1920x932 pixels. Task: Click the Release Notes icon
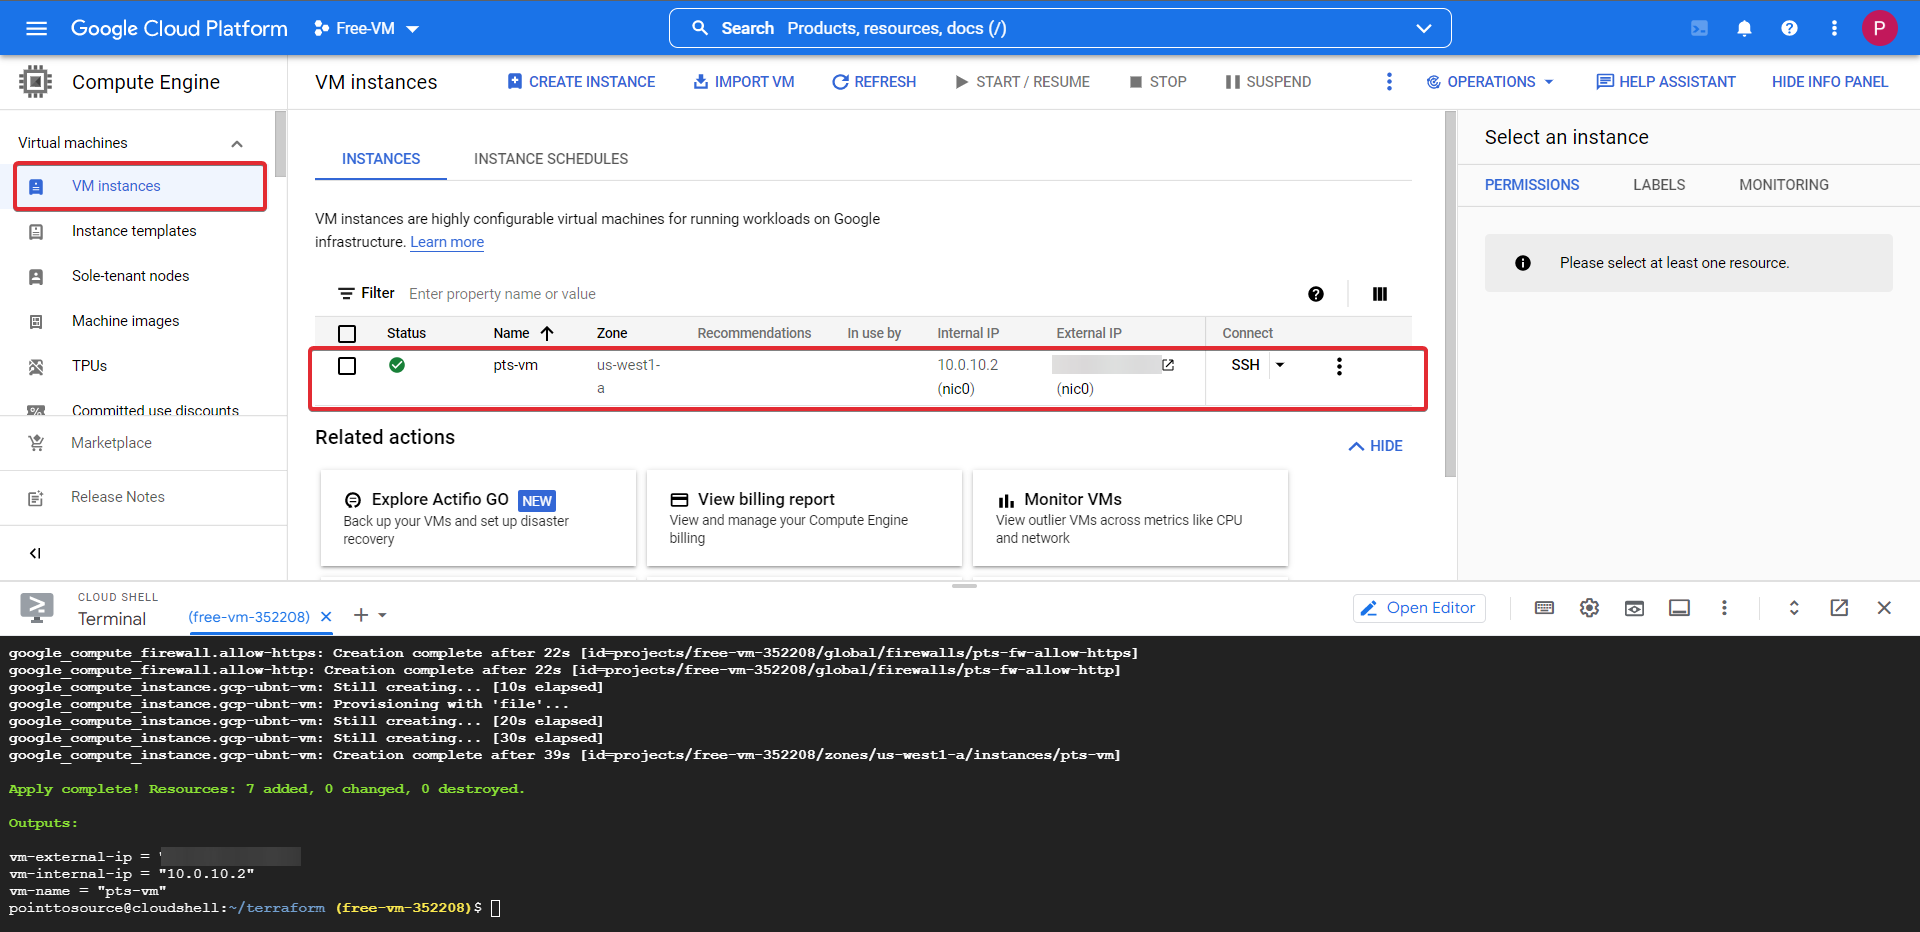(36, 498)
